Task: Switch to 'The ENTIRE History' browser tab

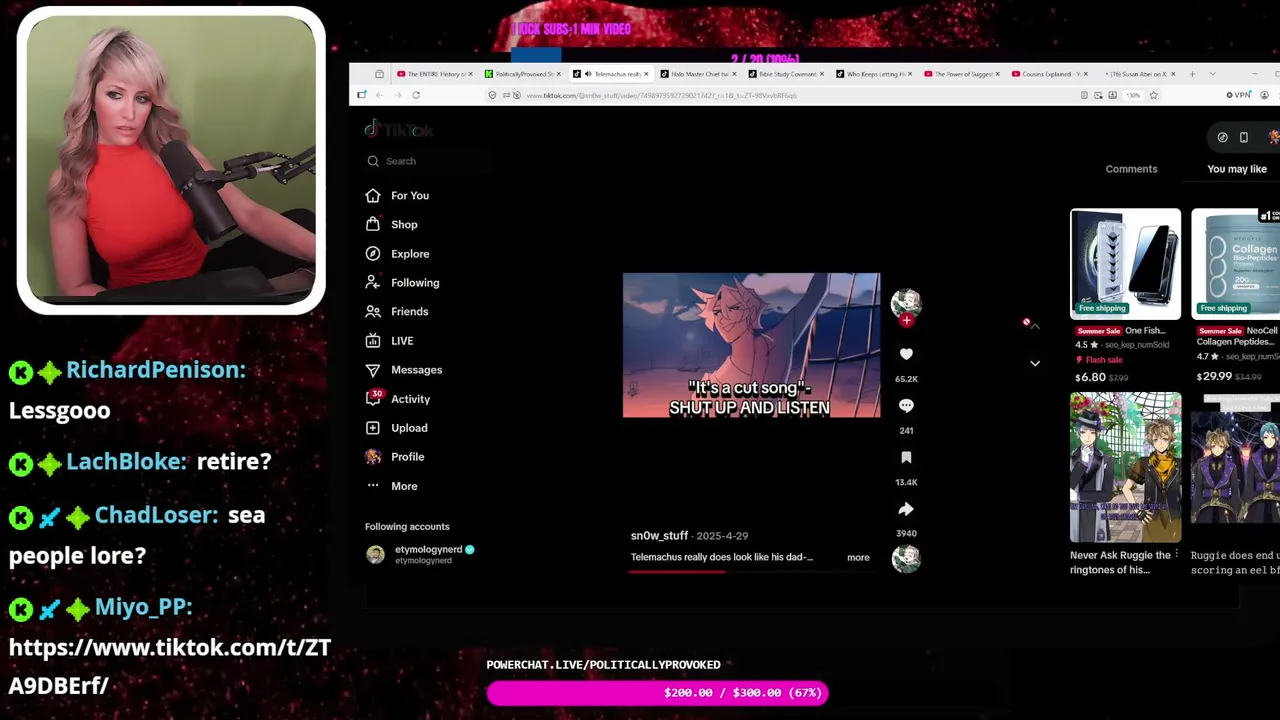Action: click(x=435, y=74)
